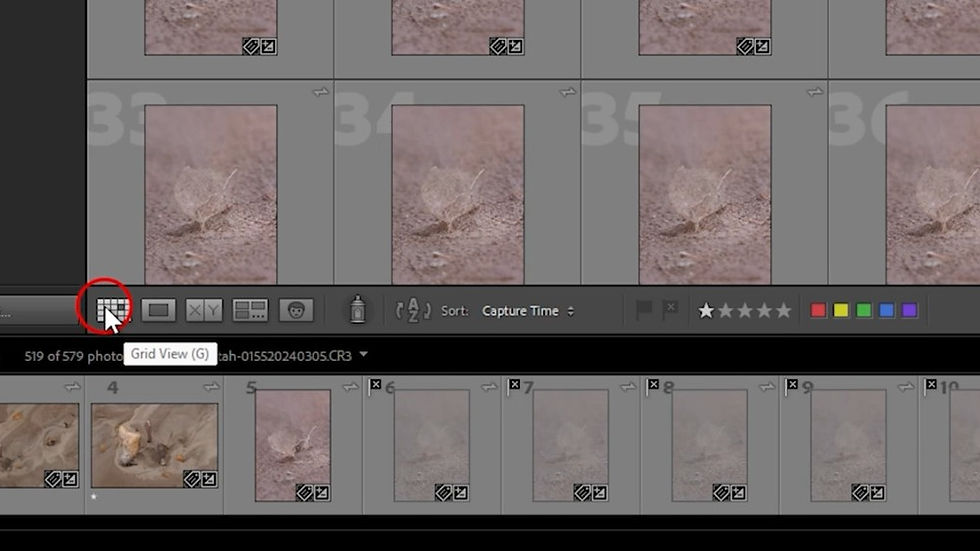Toggle rejected flag on filmstrip photo 7

[x=514, y=385]
